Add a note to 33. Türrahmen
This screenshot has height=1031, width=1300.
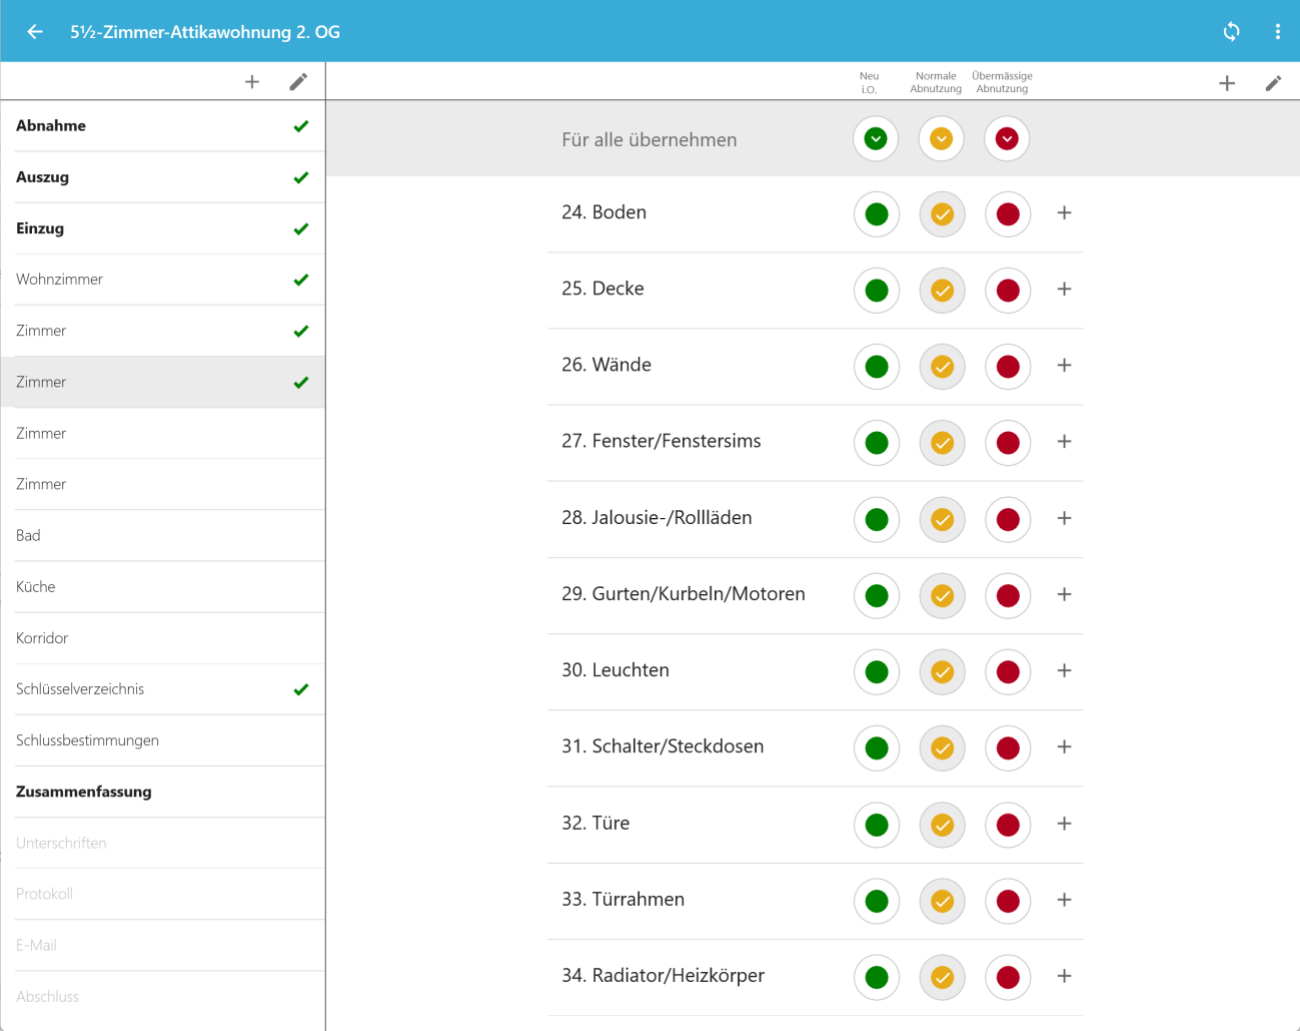click(x=1064, y=899)
